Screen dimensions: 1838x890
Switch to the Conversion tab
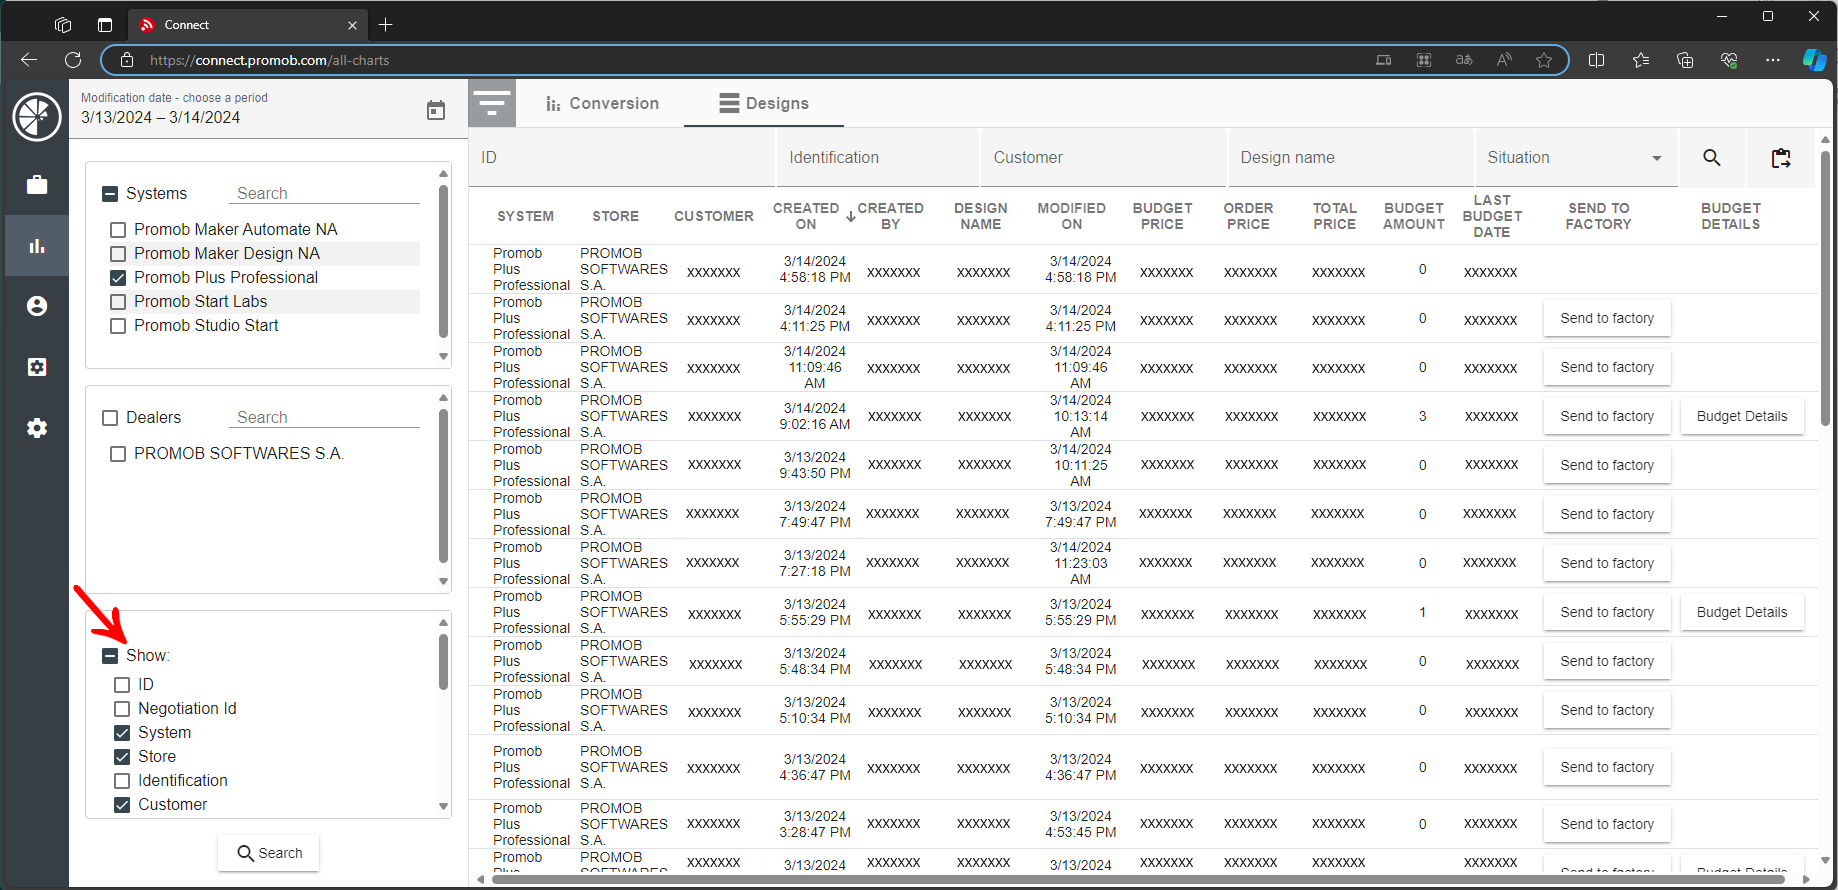pos(602,103)
